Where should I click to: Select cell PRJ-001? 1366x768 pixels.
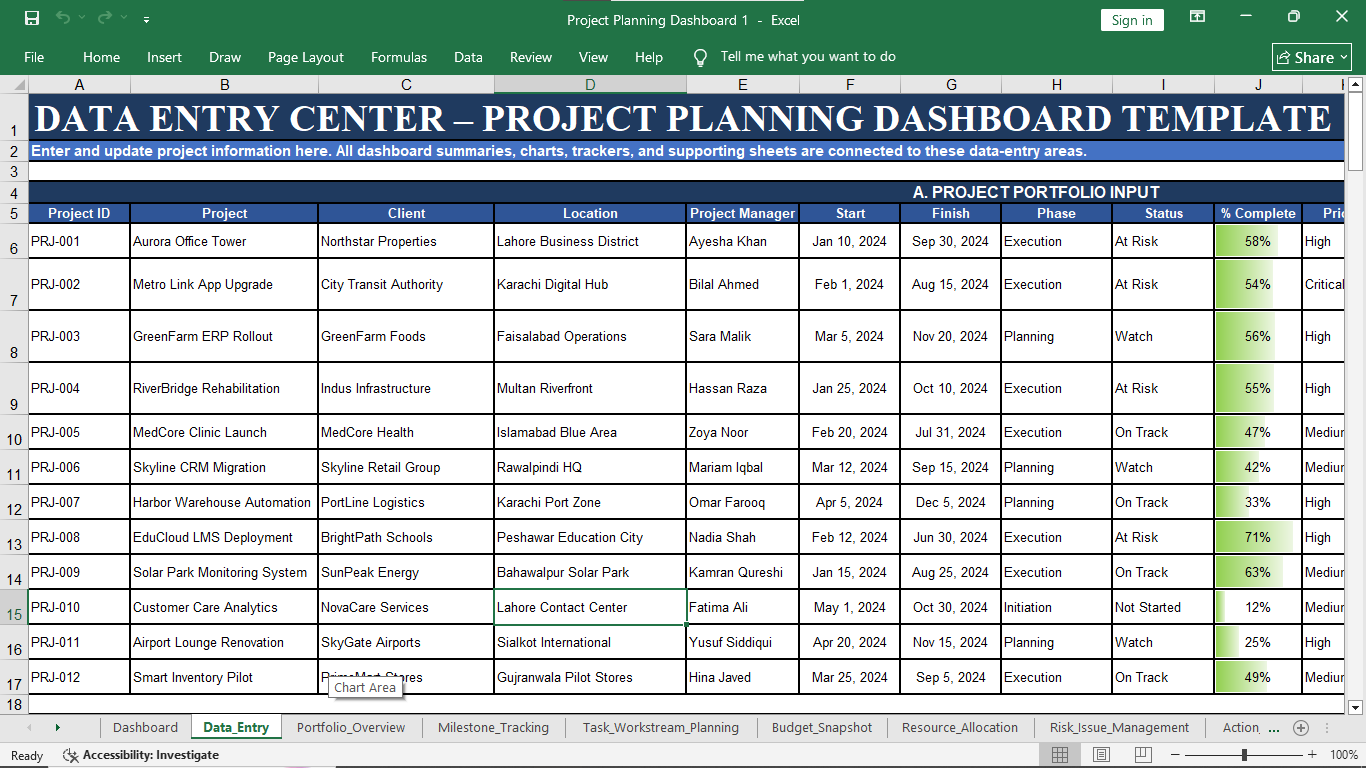pyautogui.click(x=79, y=241)
